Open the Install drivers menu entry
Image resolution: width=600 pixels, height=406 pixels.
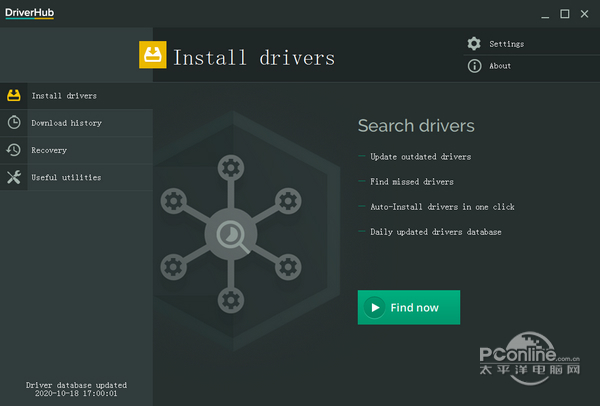[x=77, y=96]
